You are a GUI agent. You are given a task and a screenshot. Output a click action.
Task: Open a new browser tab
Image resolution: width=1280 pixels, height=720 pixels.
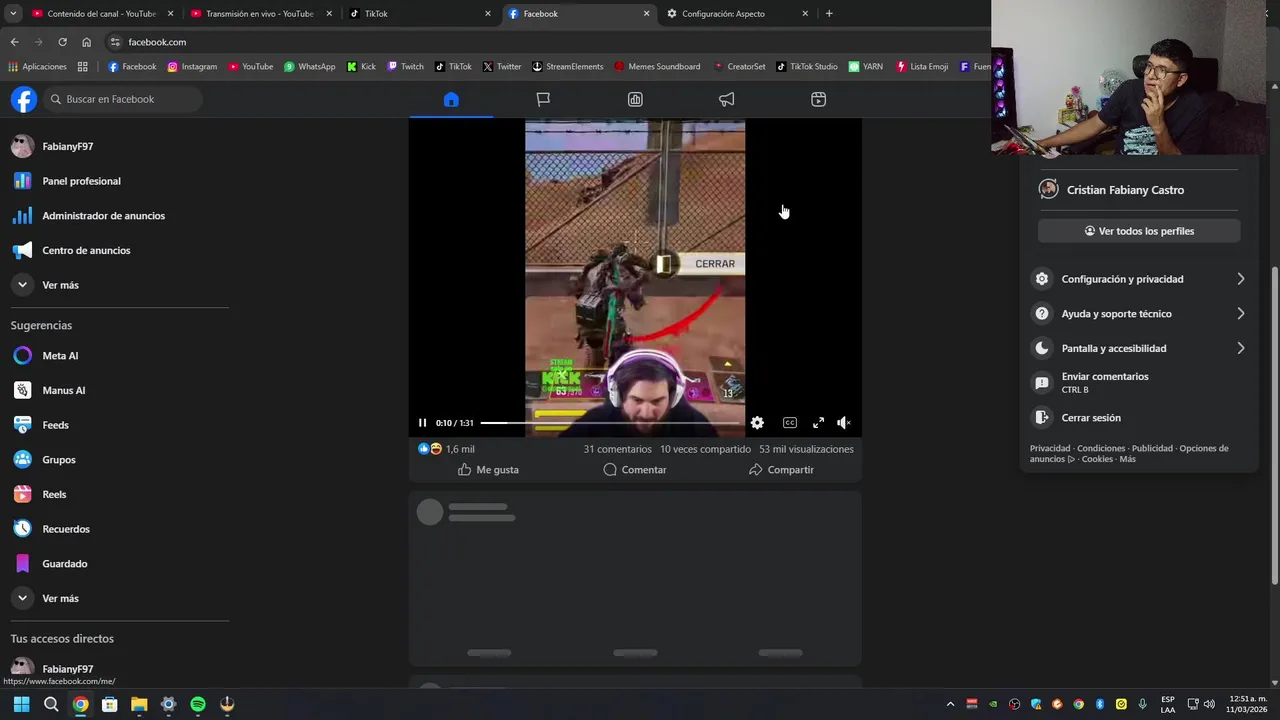[x=829, y=14]
